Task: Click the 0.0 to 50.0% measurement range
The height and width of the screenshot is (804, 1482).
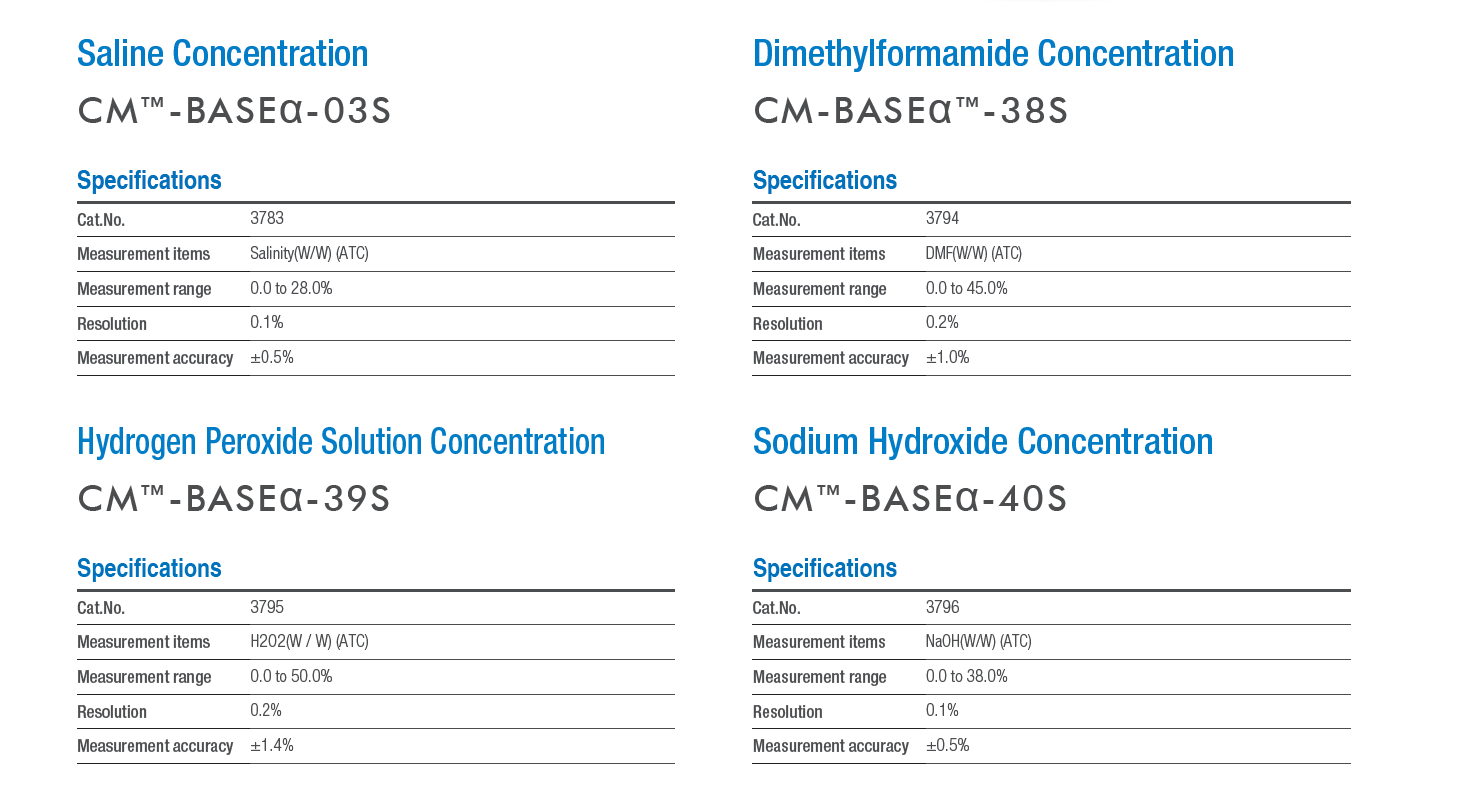Action: point(291,676)
